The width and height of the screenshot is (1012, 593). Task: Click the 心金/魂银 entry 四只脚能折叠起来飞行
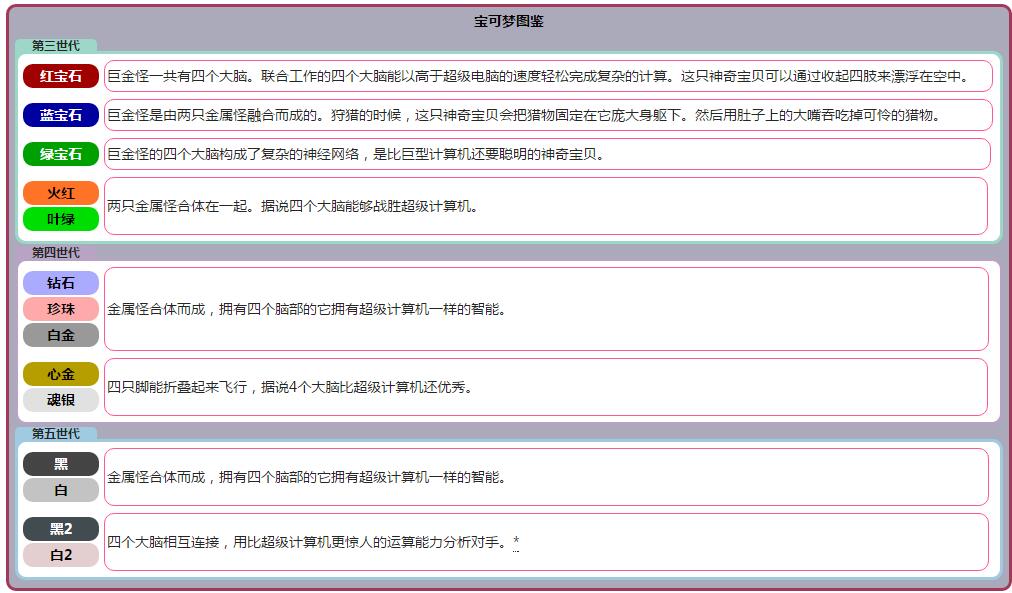tap(290, 387)
